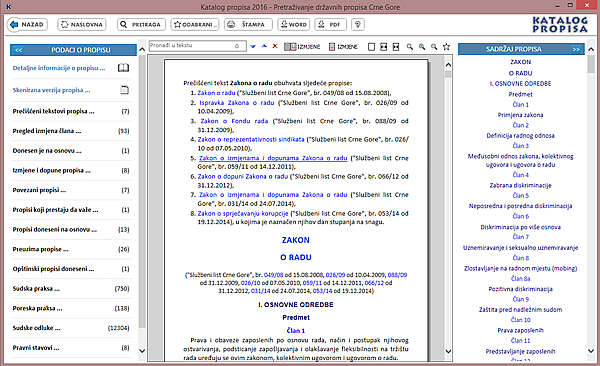Open 'Zakon o reprezentativnosti sindikata' link
This screenshot has height=366, width=600.
point(251,140)
